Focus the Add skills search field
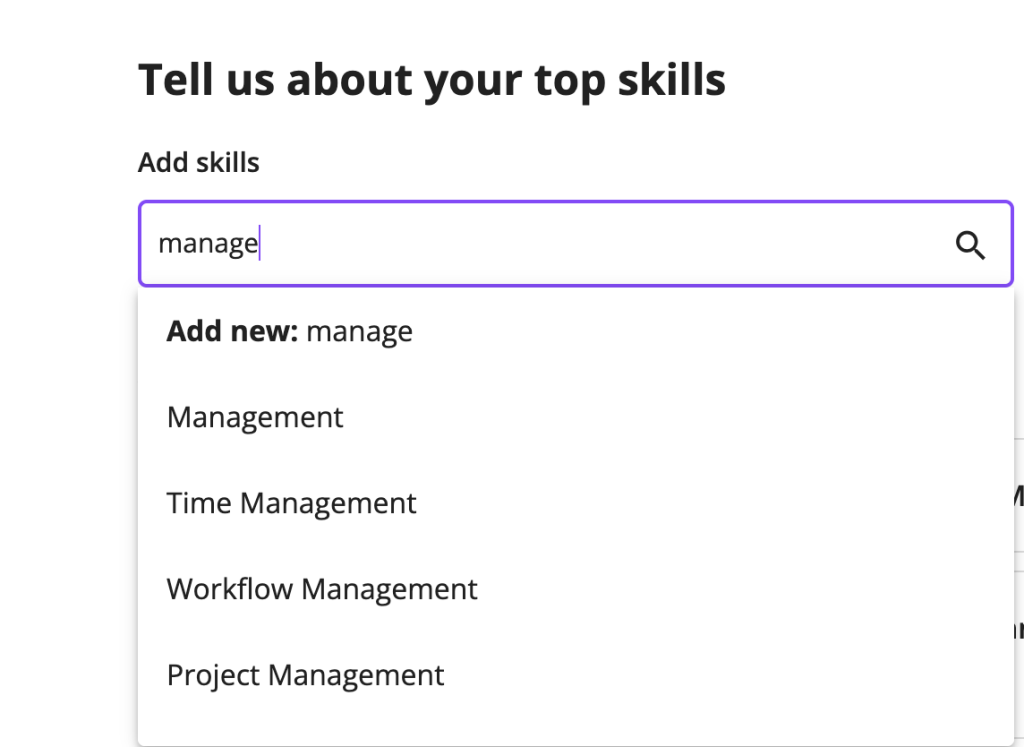The width and height of the screenshot is (1024, 747). [x=575, y=244]
